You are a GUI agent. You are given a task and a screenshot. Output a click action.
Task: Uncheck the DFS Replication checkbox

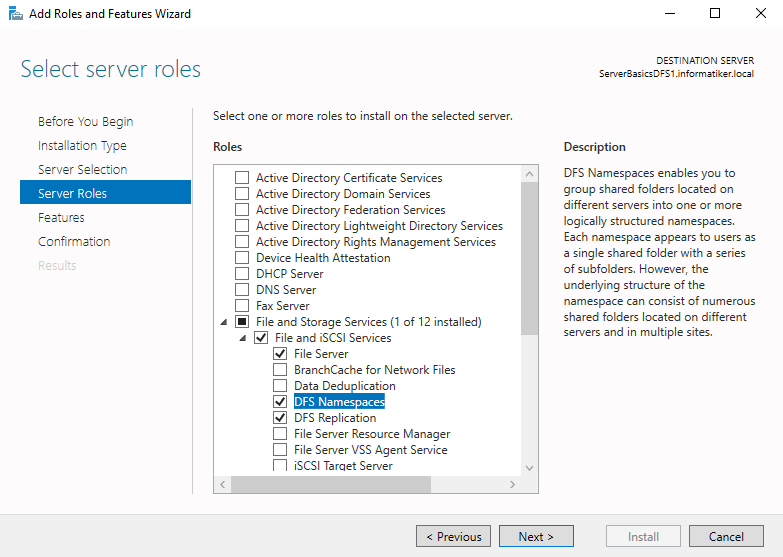click(280, 418)
